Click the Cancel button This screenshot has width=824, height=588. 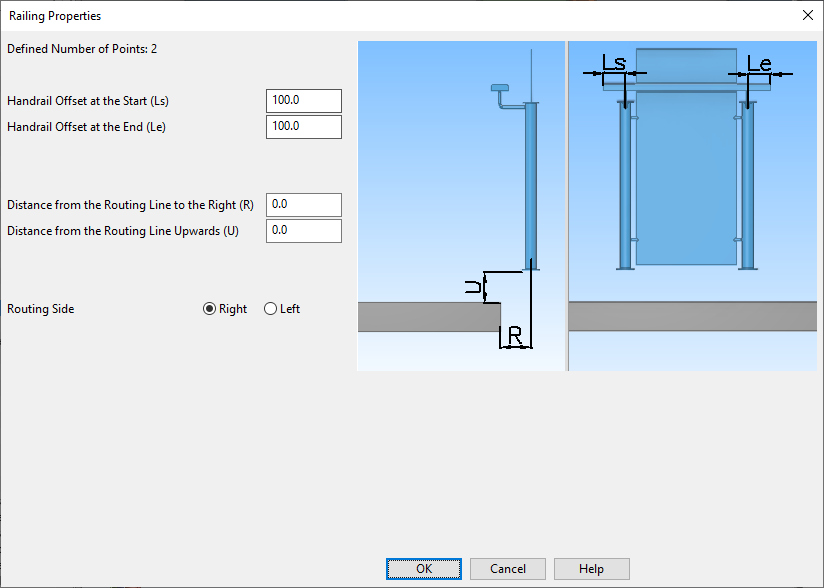(508, 569)
